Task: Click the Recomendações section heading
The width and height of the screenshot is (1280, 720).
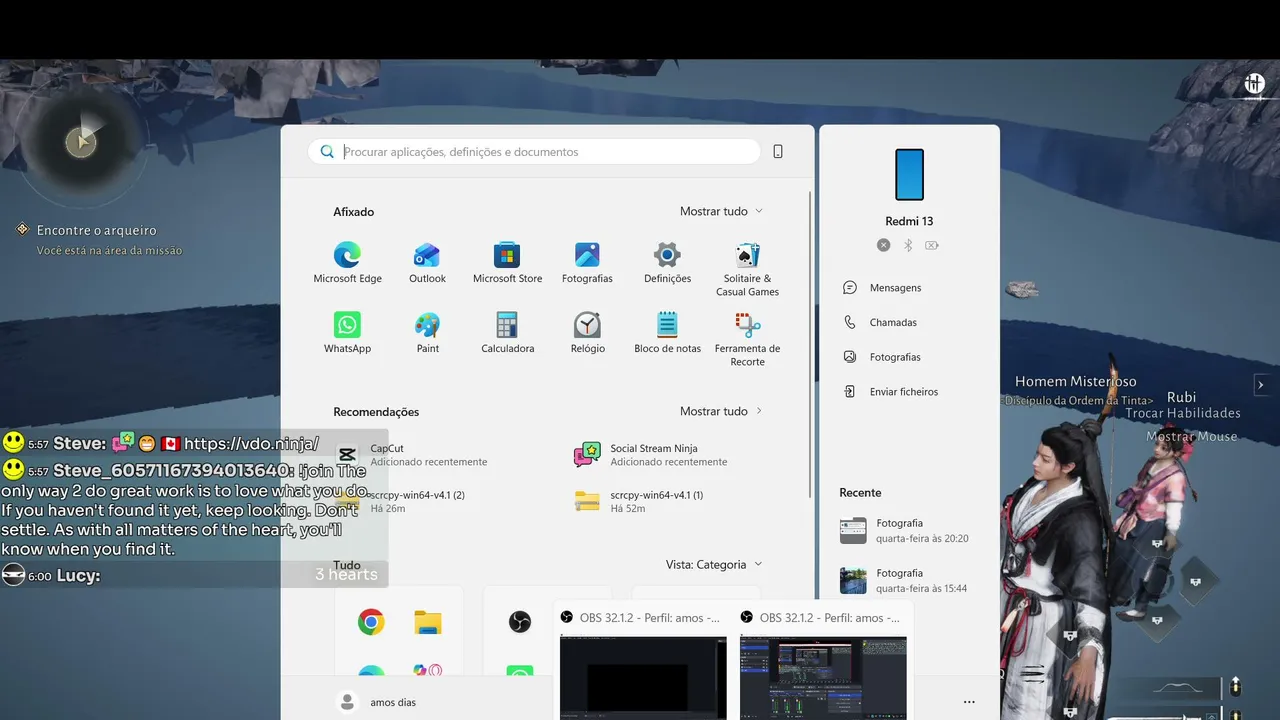Action: point(376,412)
